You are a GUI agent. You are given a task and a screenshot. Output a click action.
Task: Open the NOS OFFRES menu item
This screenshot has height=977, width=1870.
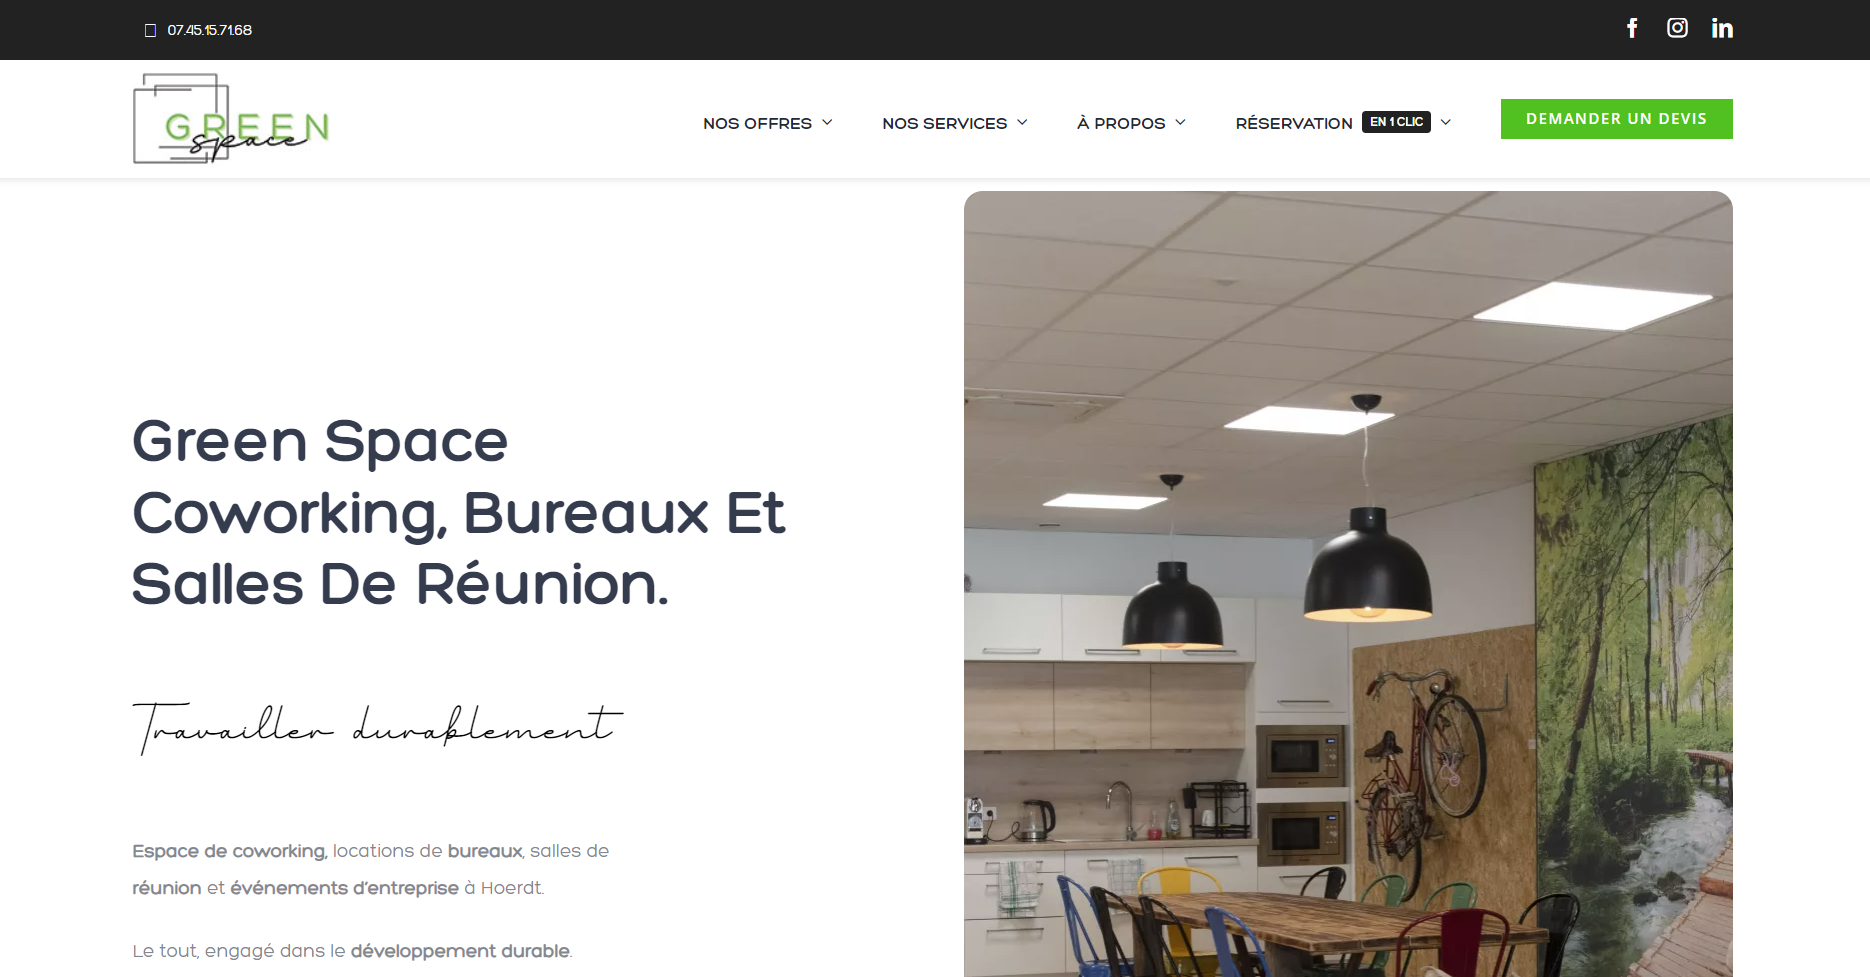[x=757, y=123]
